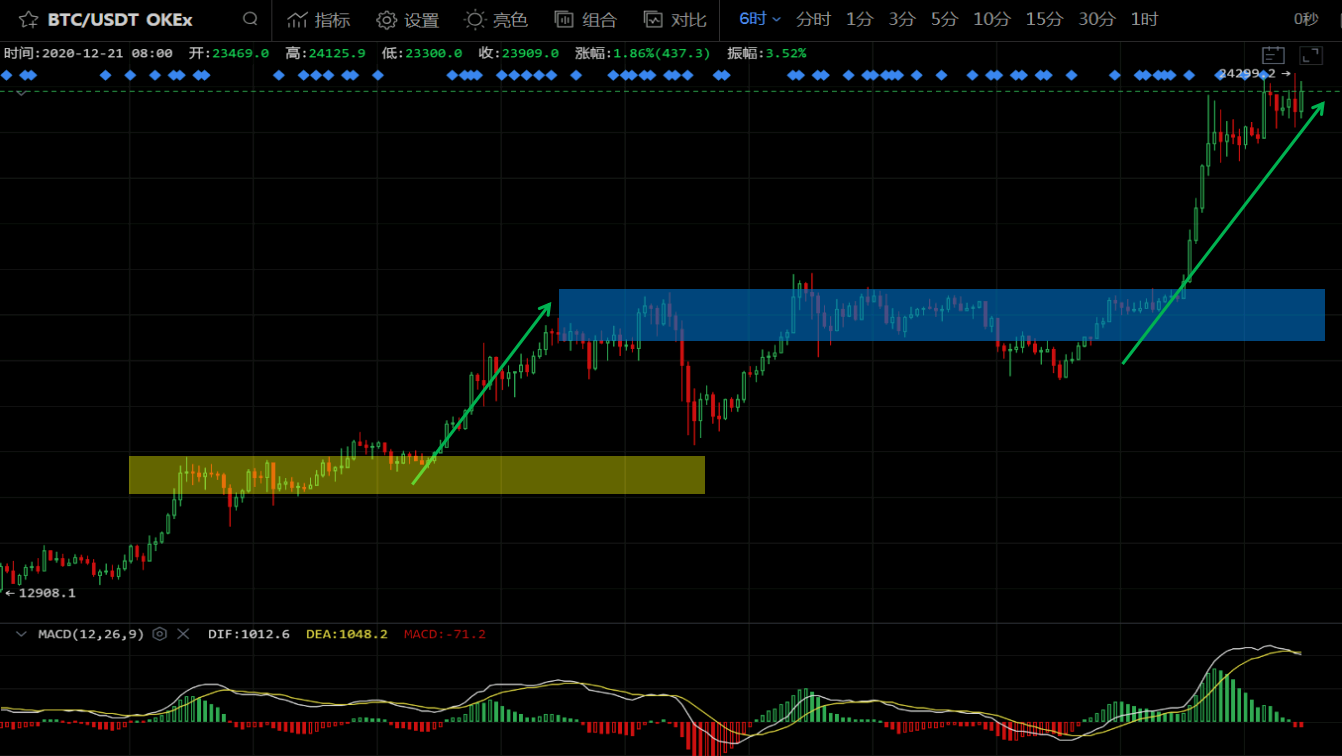
Task: Remove the MACD indicator with the X
Action: click(183, 634)
